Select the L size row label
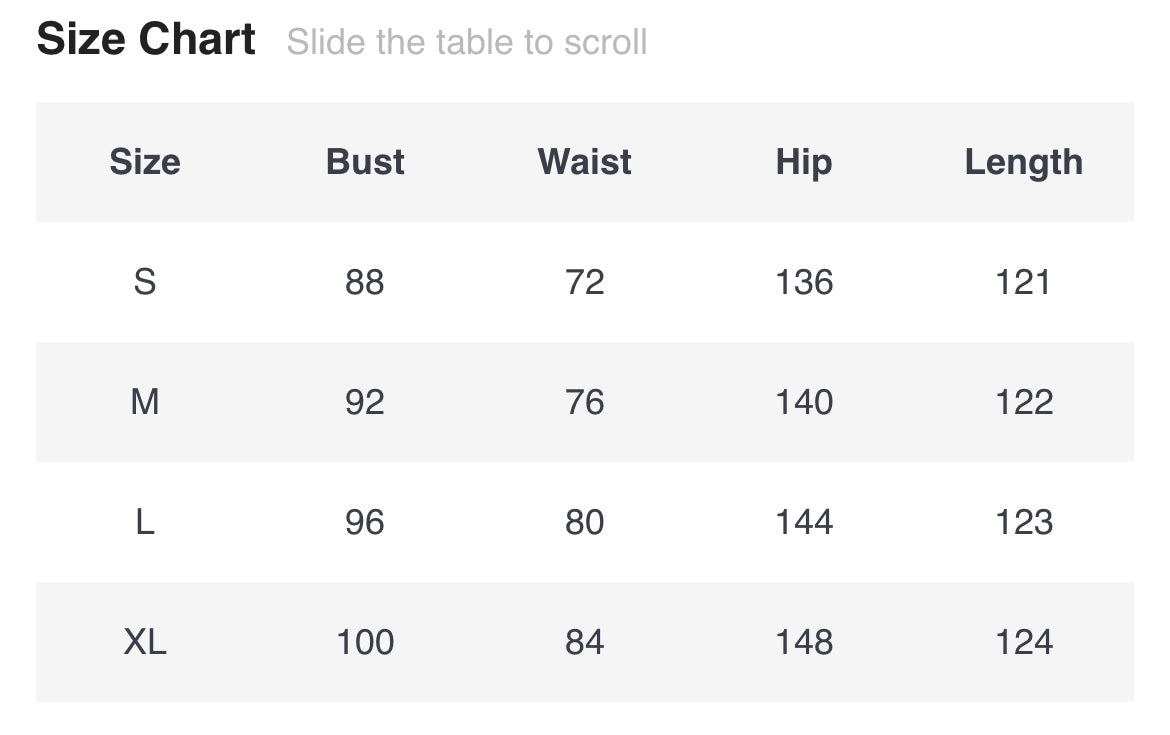Image resolution: width=1170 pixels, height=735 pixels. tap(145, 522)
